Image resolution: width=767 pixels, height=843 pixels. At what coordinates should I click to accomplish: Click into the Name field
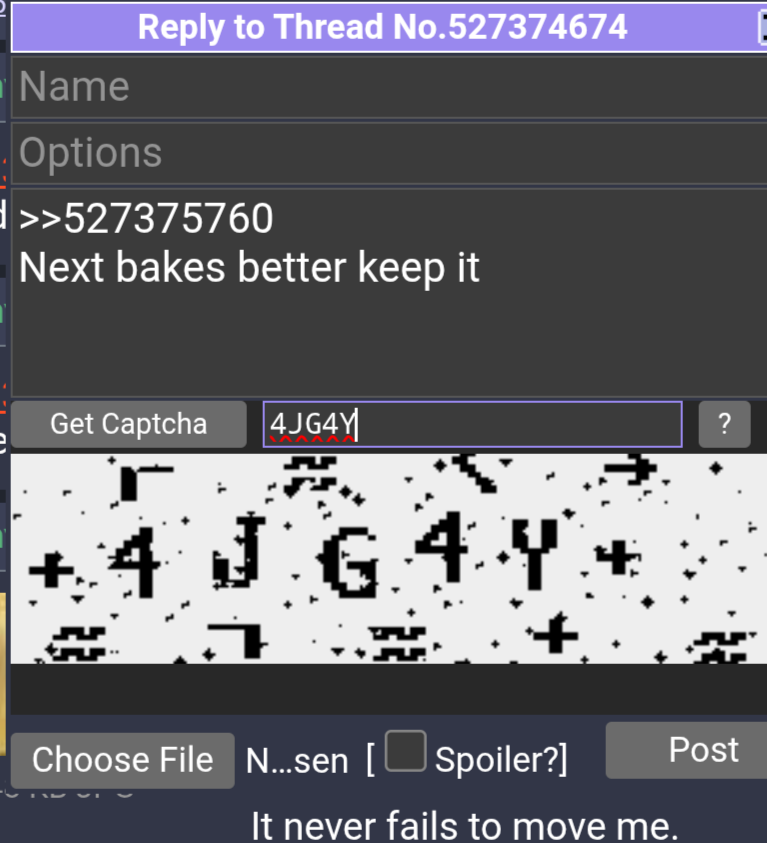tap(389, 87)
